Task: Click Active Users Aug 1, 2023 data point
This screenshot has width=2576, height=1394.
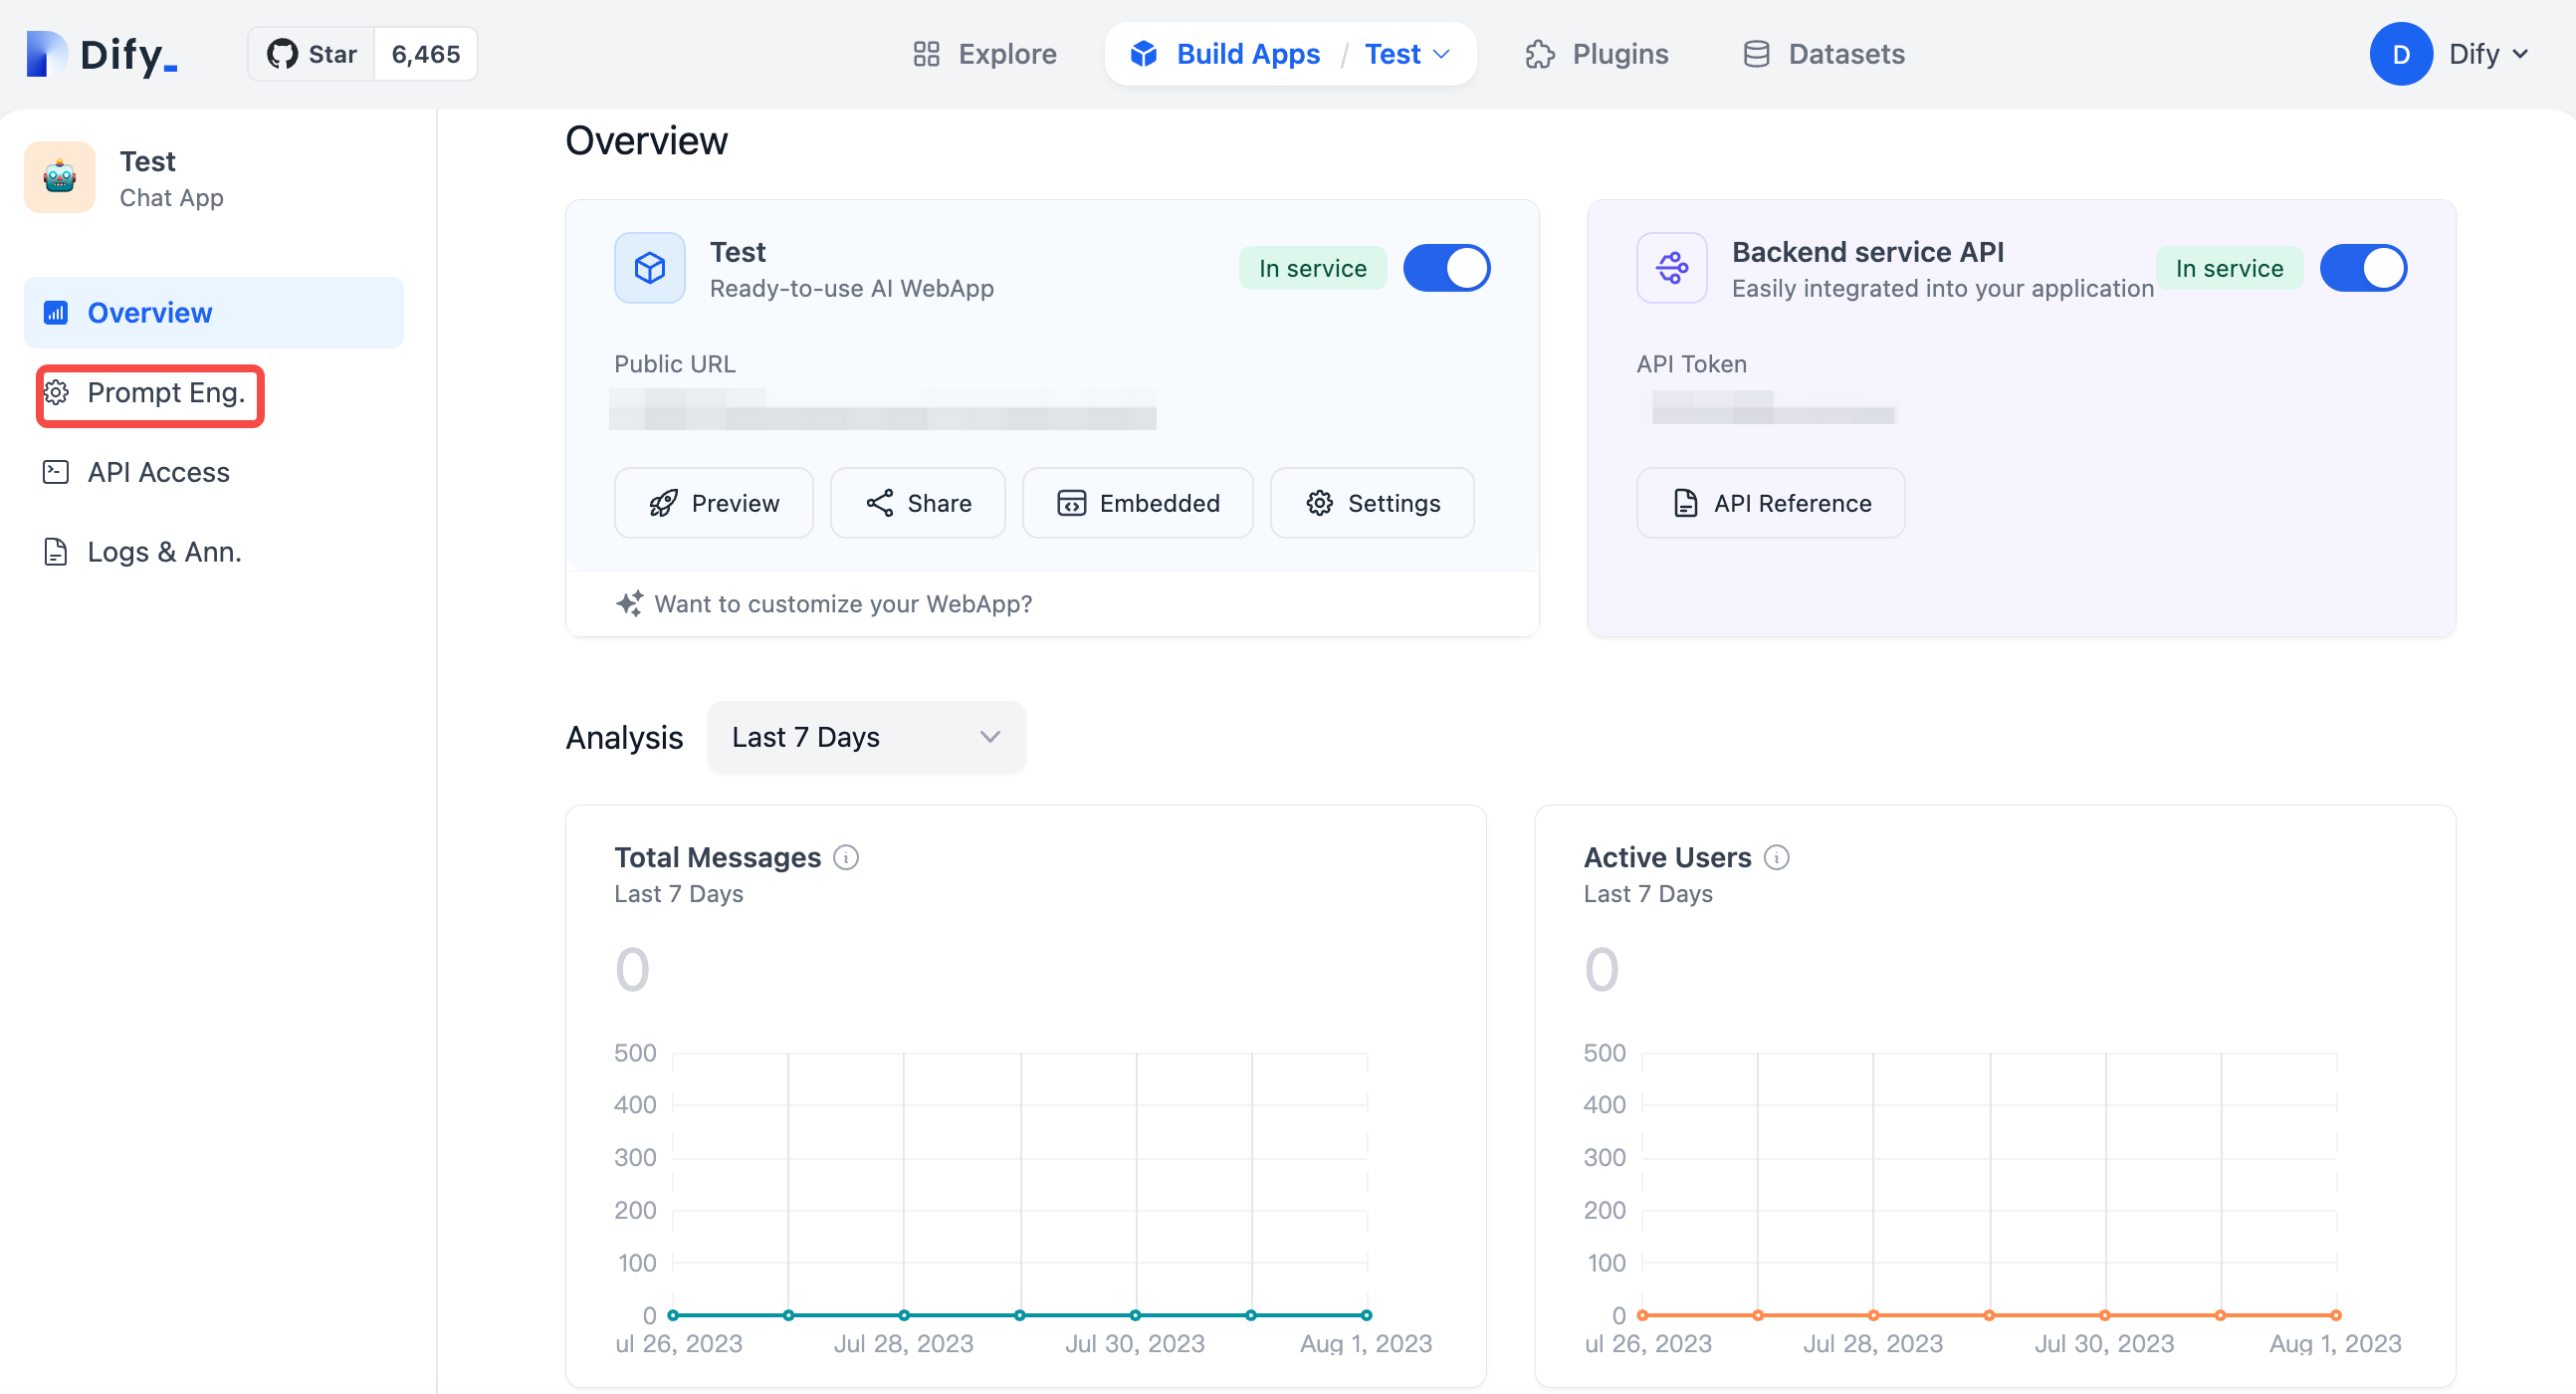Action: (2336, 1316)
